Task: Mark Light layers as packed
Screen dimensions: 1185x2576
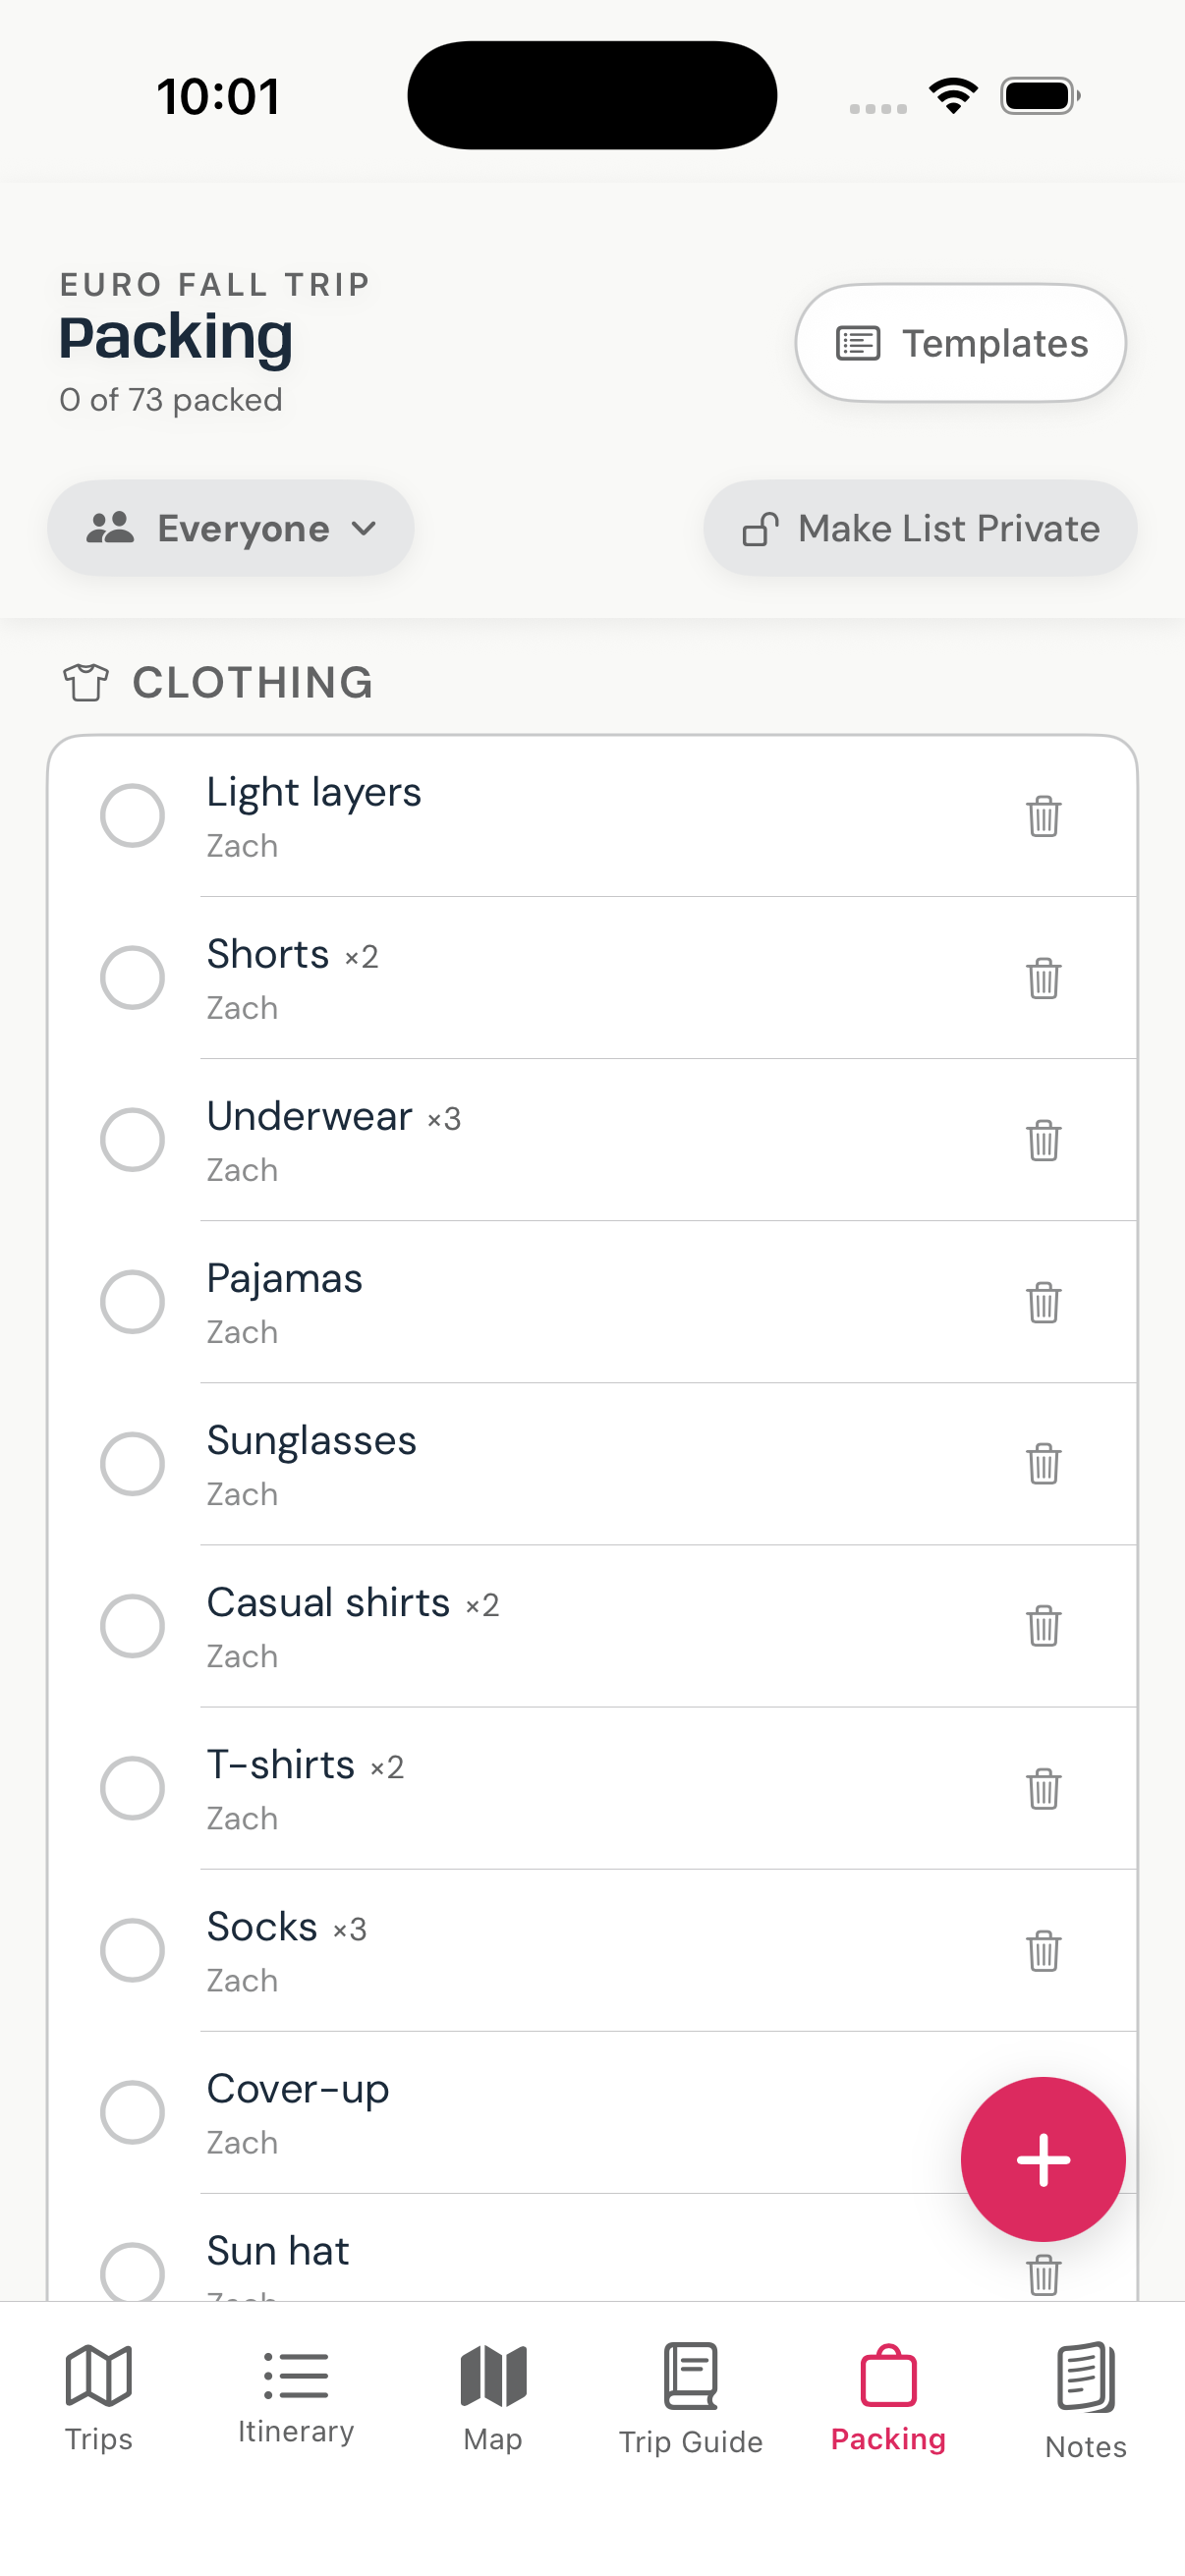Action: click(132, 816)
